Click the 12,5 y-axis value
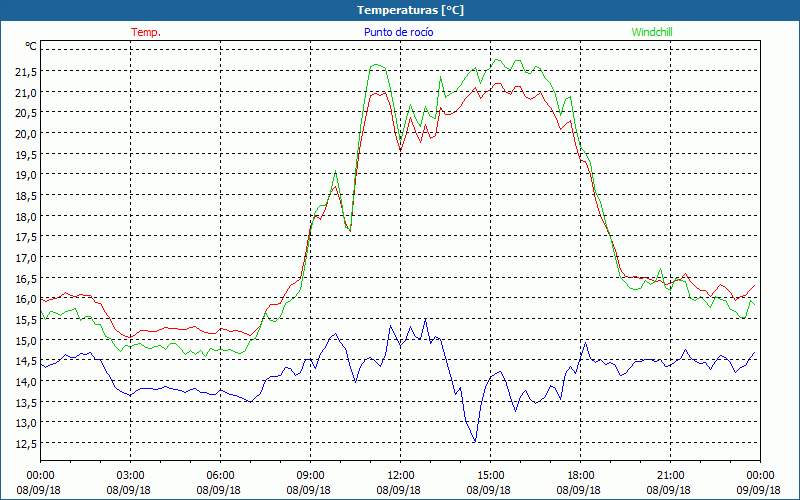Screen dimensions: 800x500 coord(26,444)
